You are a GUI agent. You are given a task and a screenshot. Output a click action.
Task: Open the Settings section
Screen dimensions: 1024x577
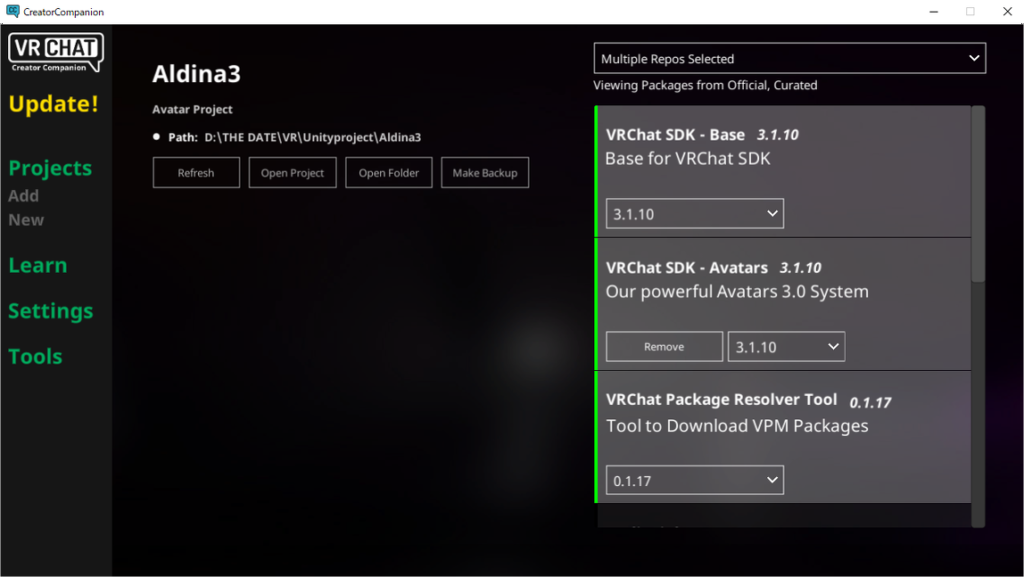pos(50,311)
